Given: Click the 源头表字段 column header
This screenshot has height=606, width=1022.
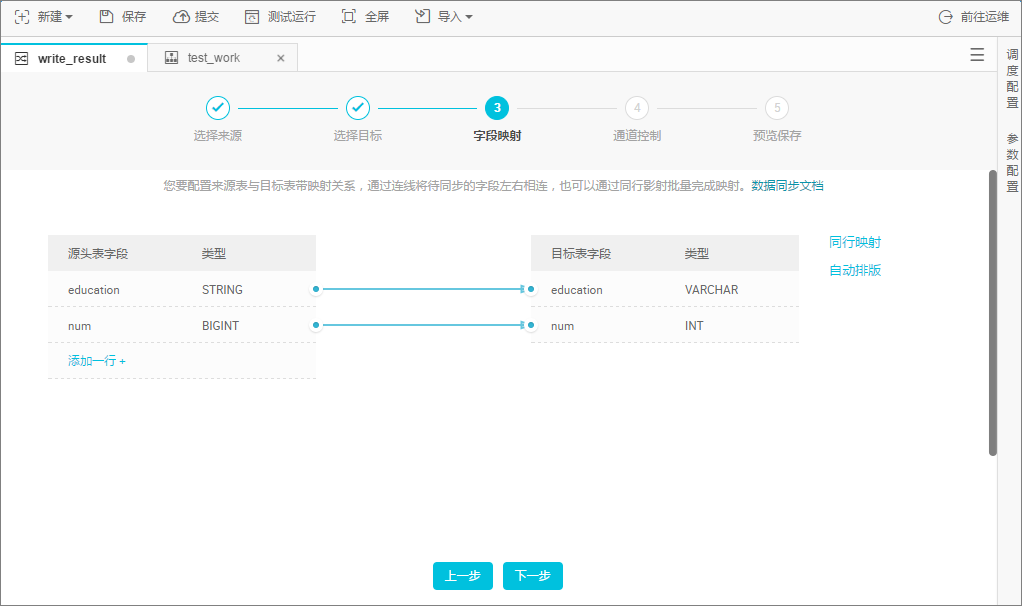Looking at the screenshot, I should [x=98, y=253].
